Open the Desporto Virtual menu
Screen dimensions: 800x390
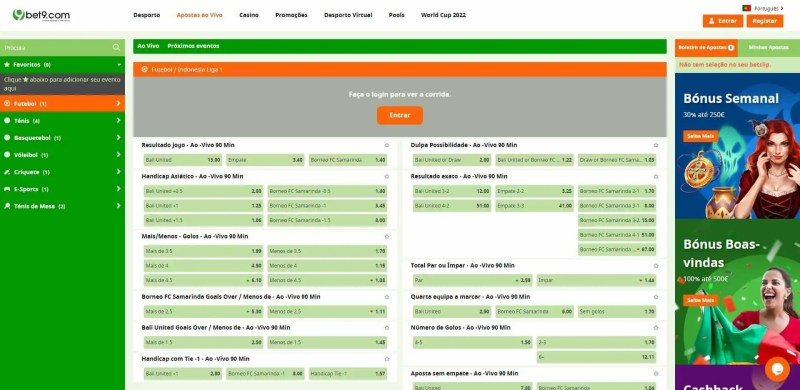pyautogui.click(x=348, y=15)
